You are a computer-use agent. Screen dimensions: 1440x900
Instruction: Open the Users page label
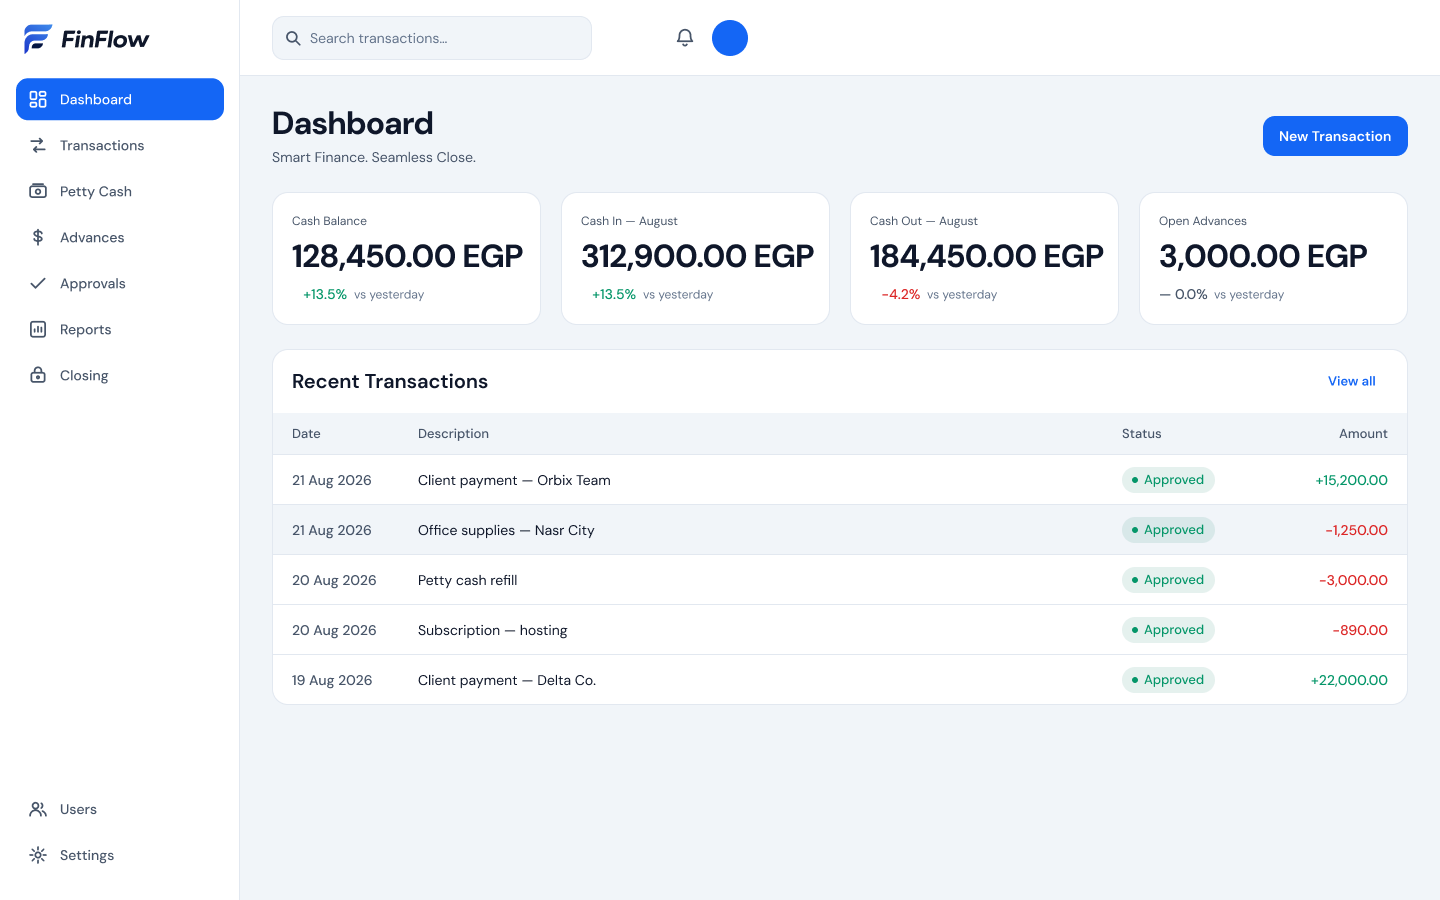click(x=78, y=809)
